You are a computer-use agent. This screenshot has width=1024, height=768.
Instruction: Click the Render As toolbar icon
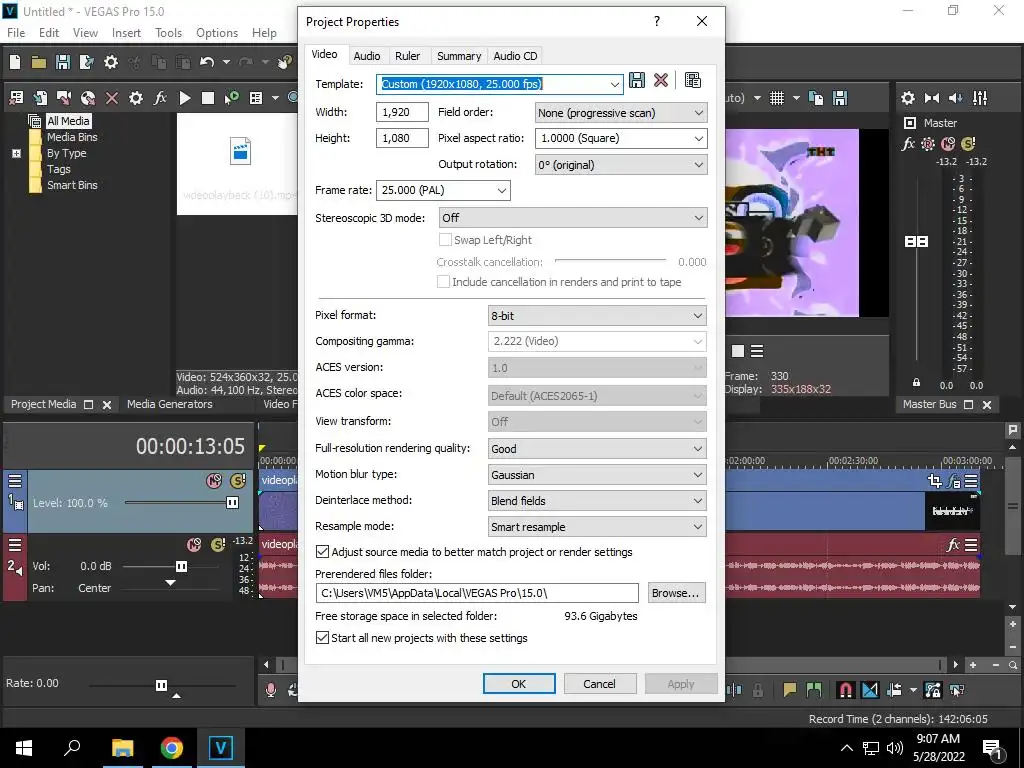(86, 62)
